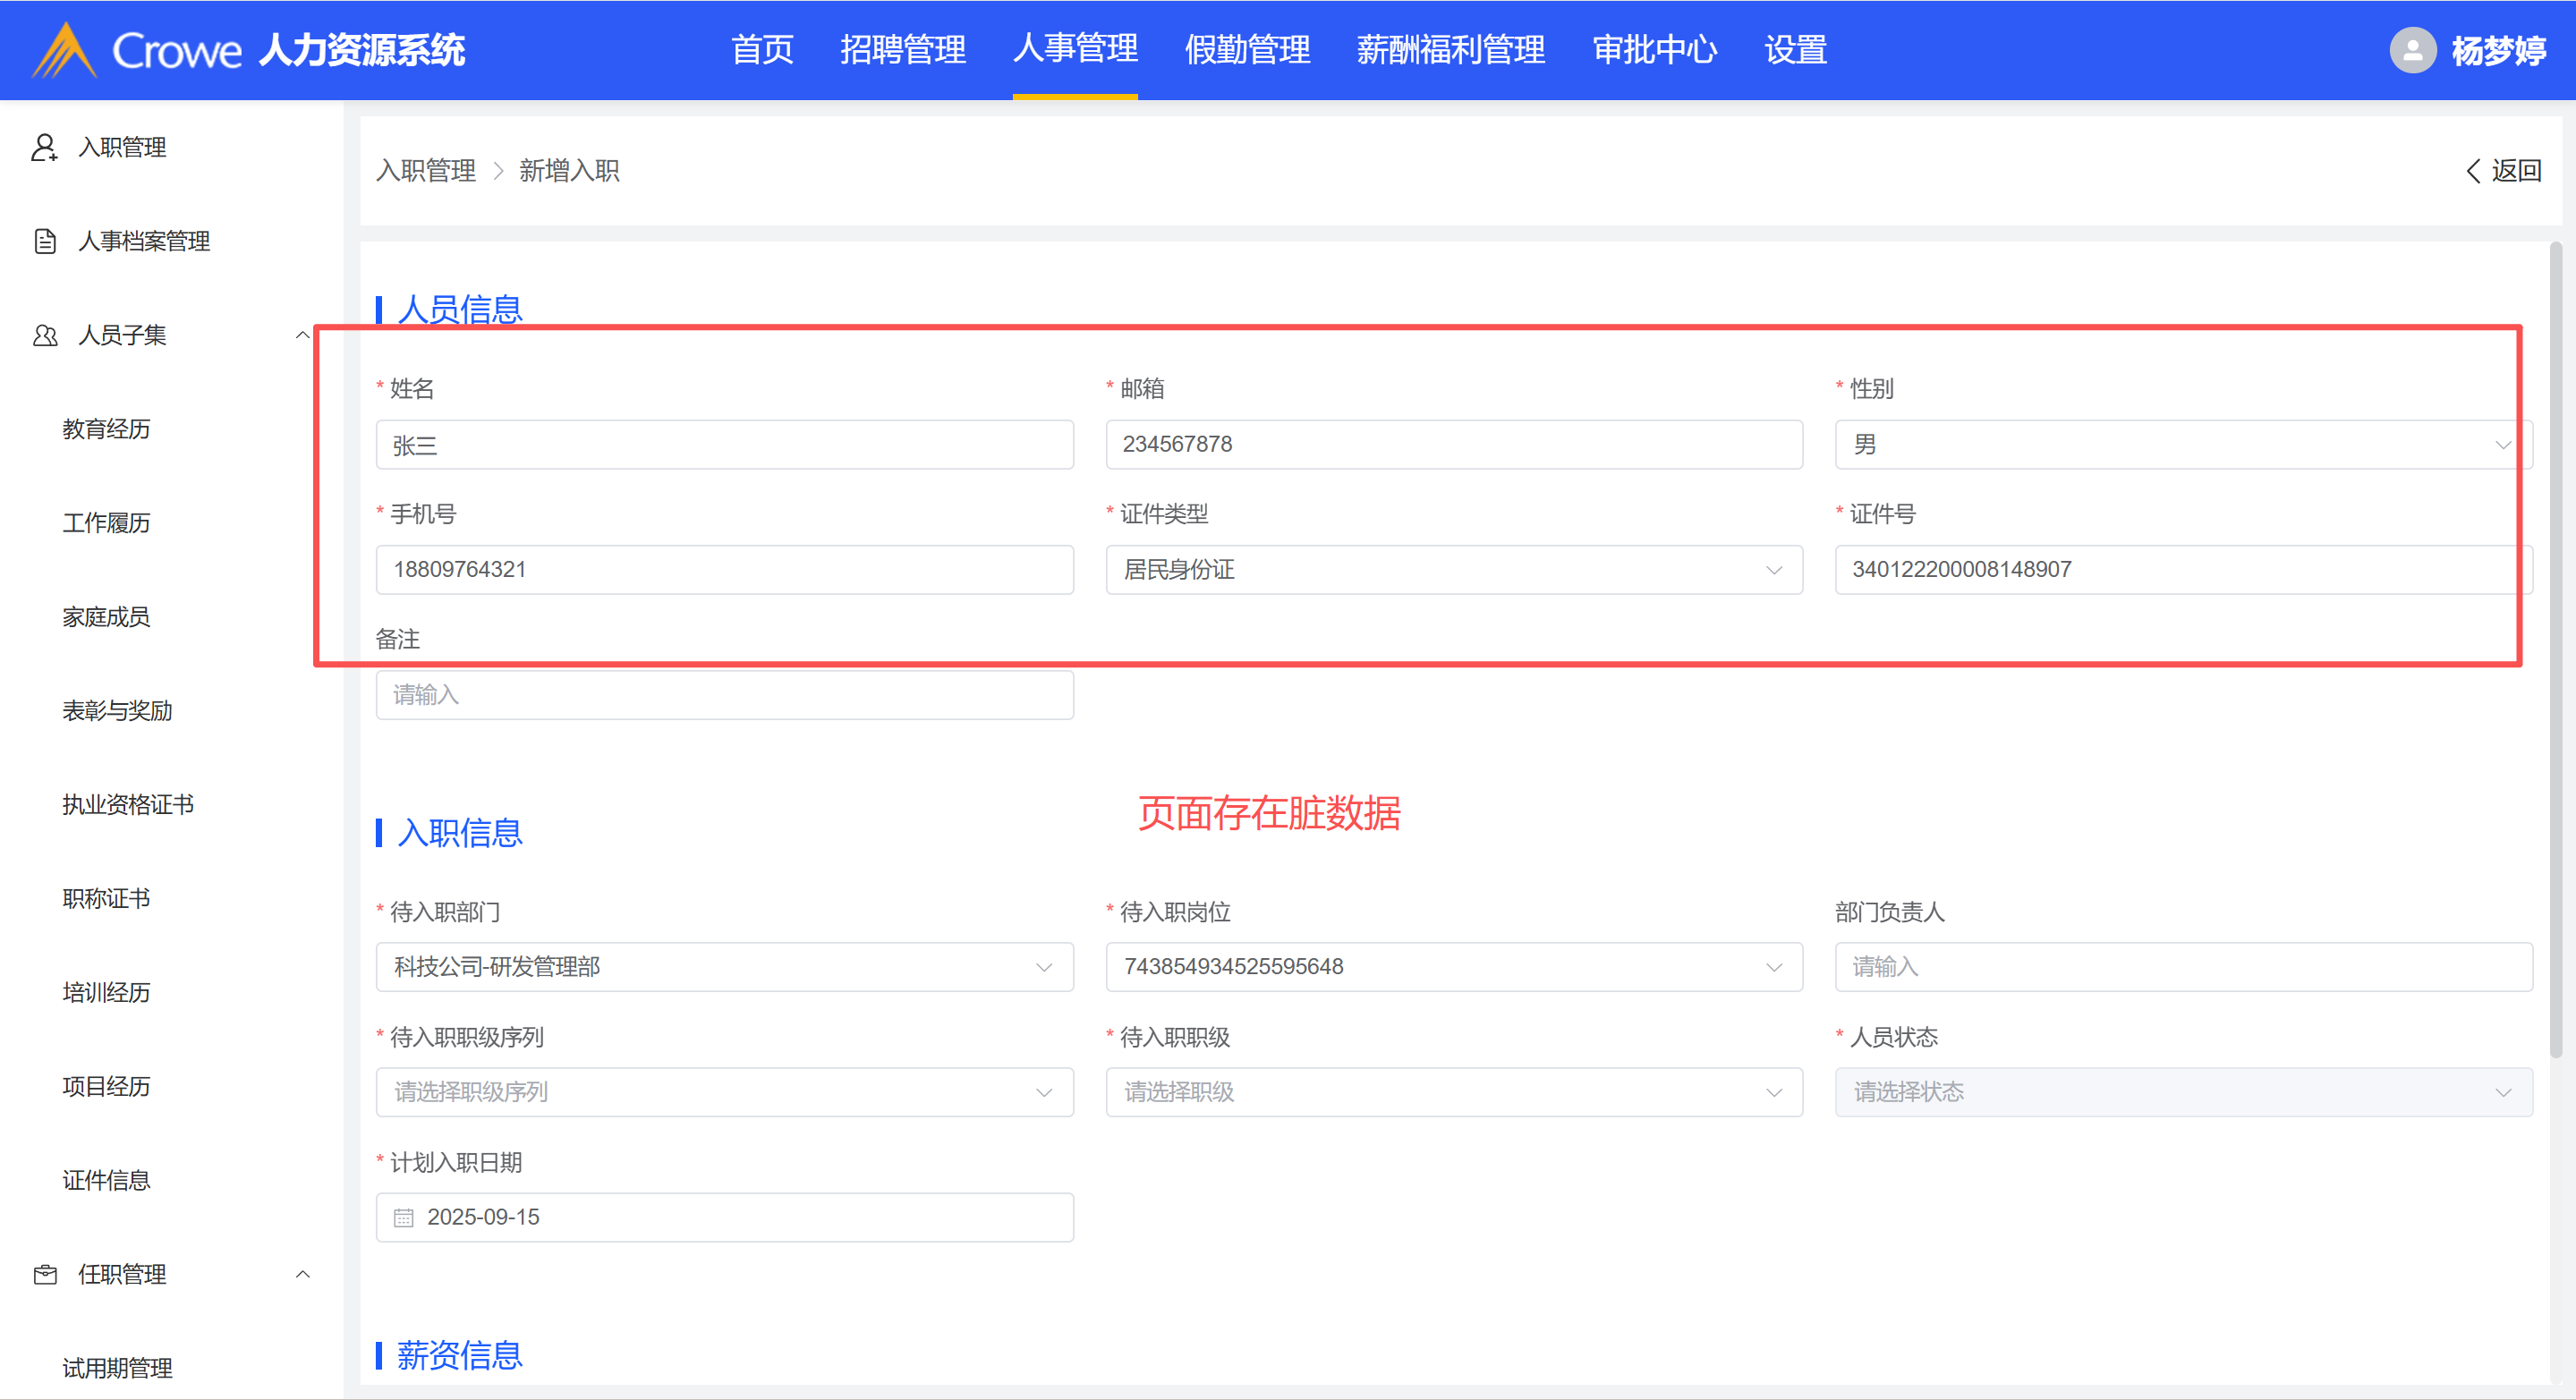2576x1400 pixels.
Task: Click the back arrow next to 返回
Action: [x=2473, y=171]
